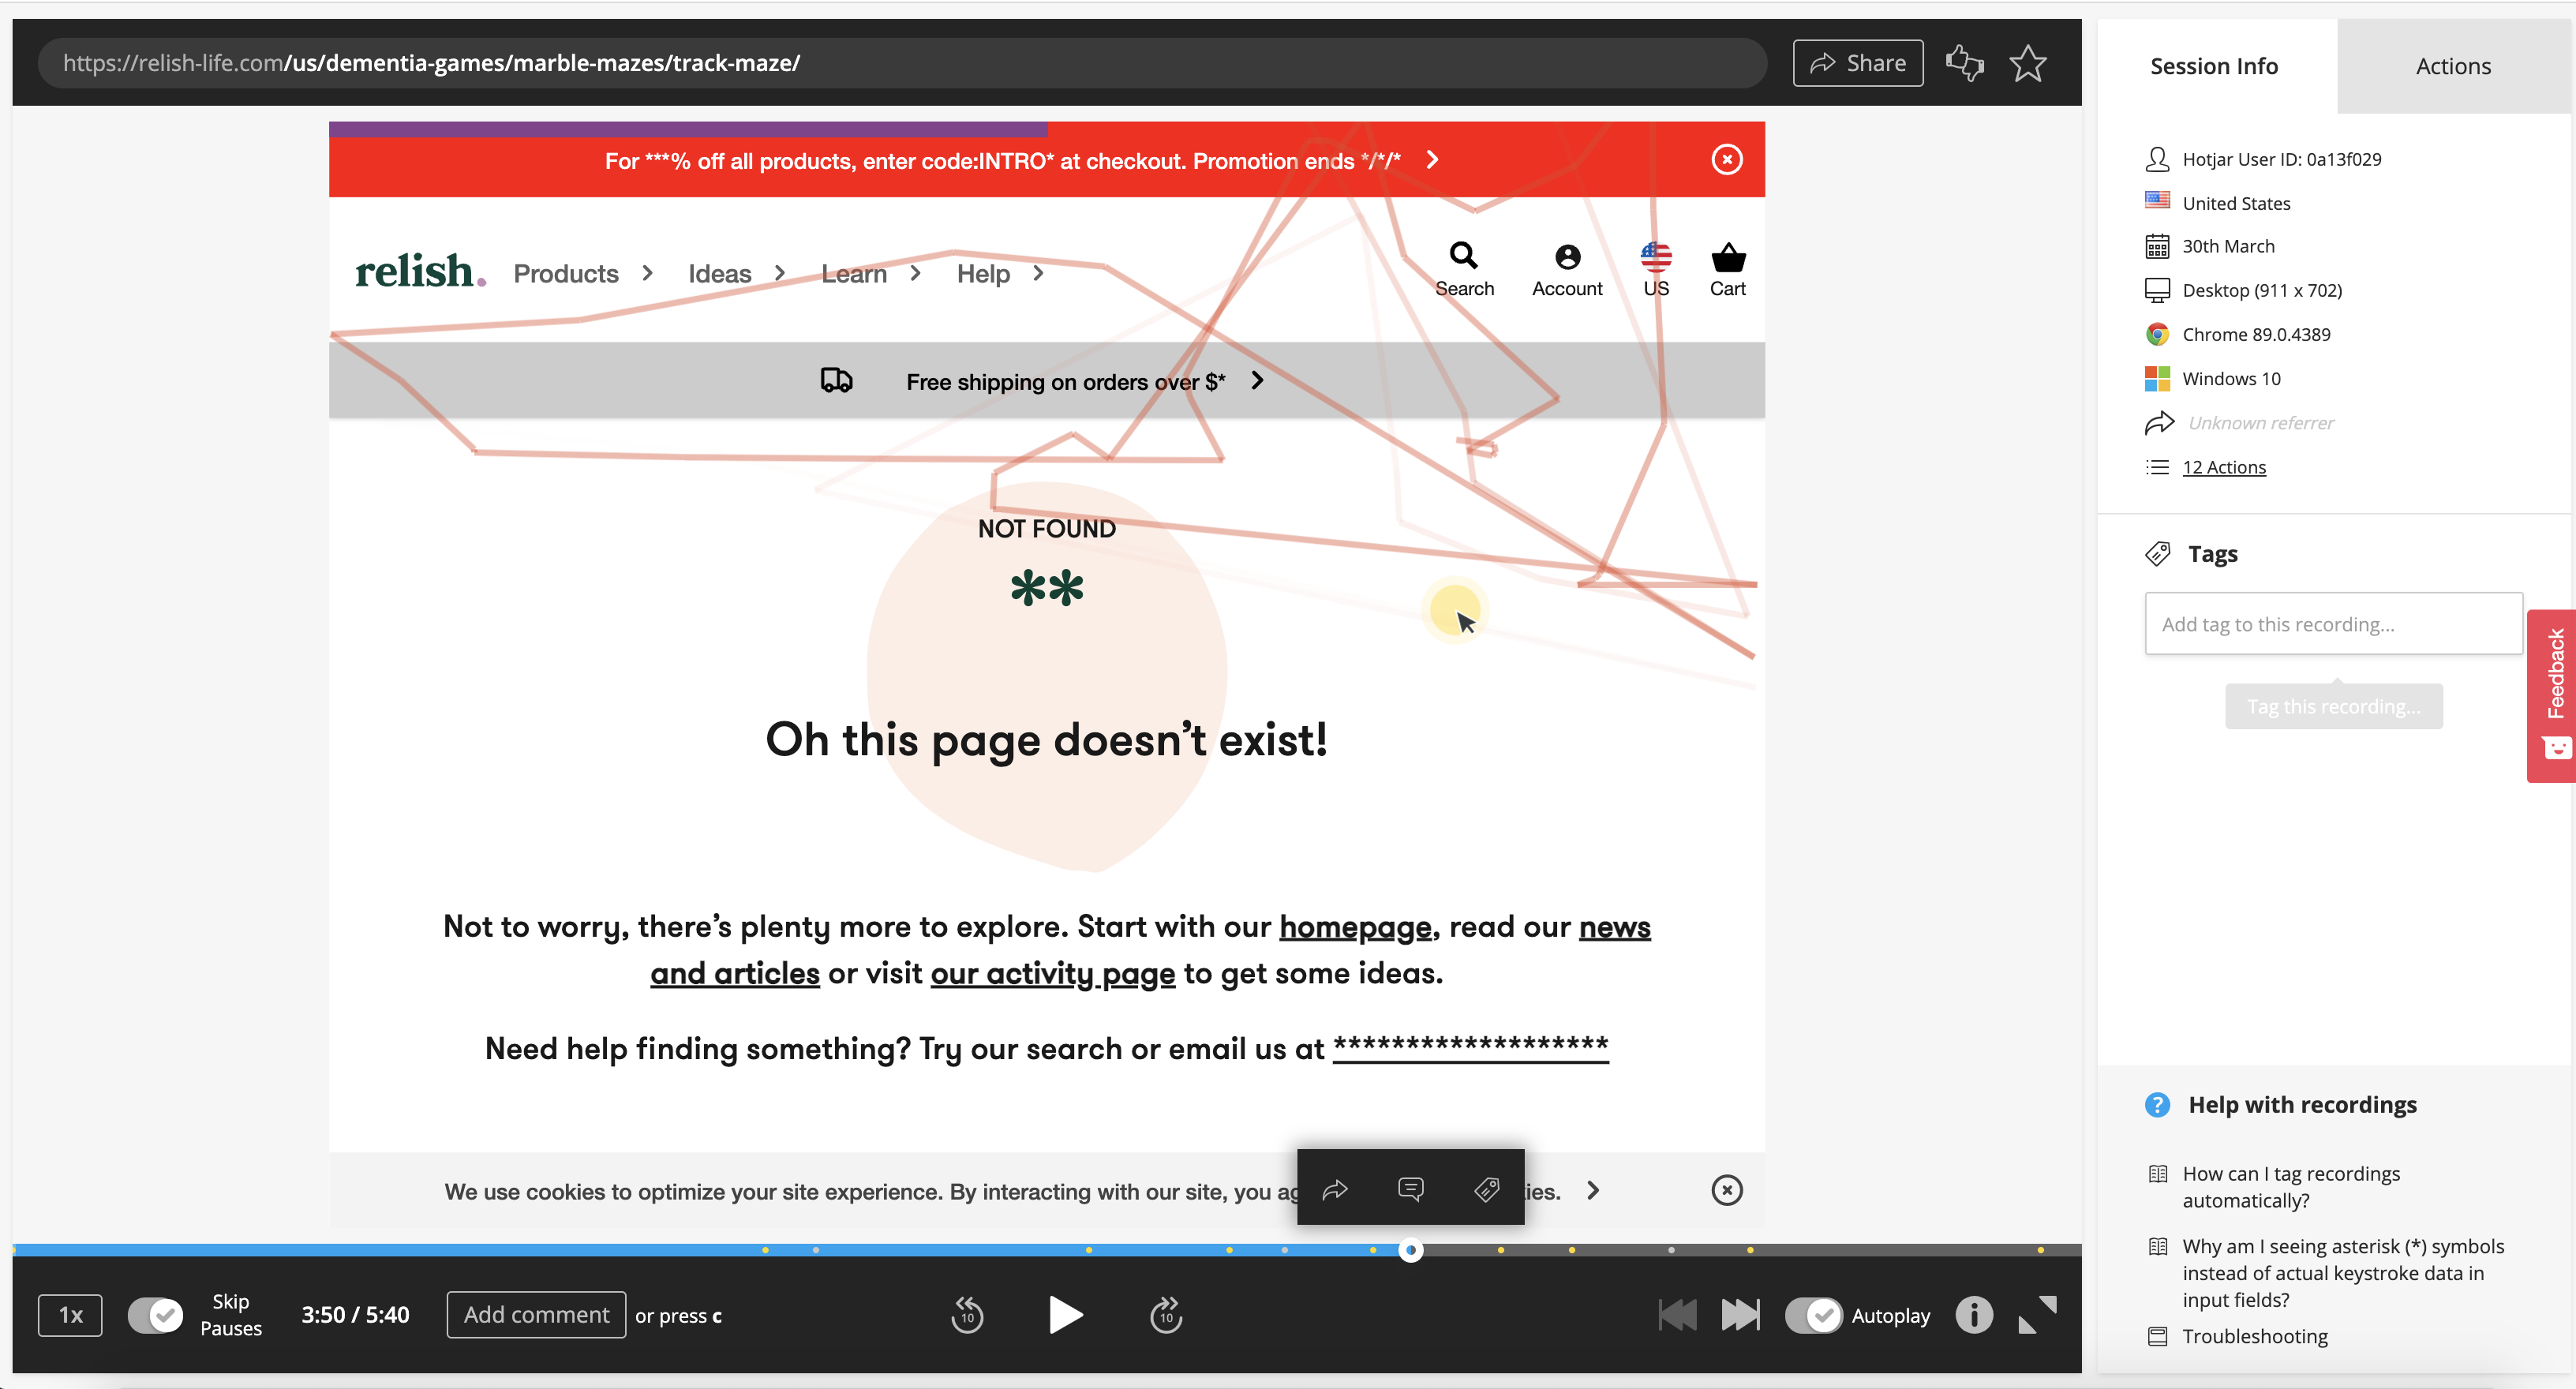Disable the Autoplay toggle
Image resolution: width=2576 pixels, height=1389 pixels.
click(1813, 1315)
